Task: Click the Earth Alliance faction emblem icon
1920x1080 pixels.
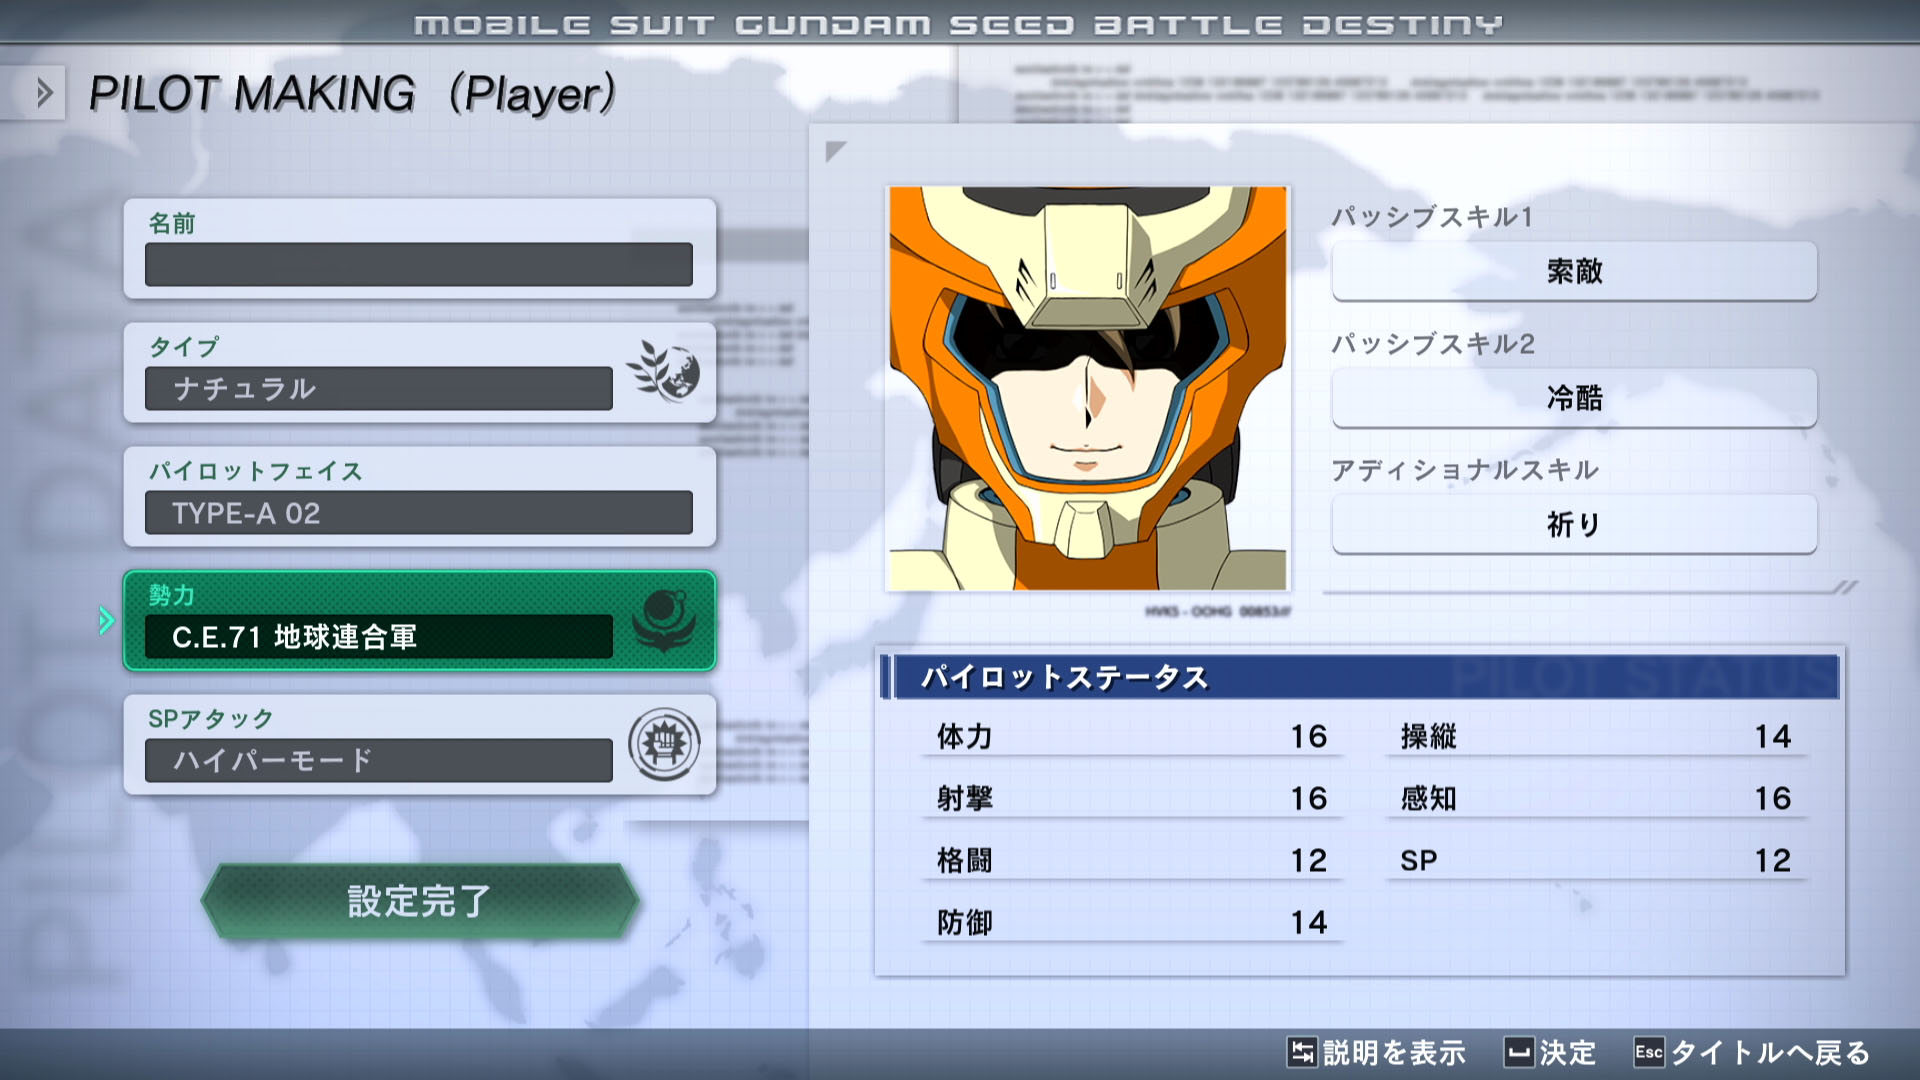Action: click(x=663, y=619)
